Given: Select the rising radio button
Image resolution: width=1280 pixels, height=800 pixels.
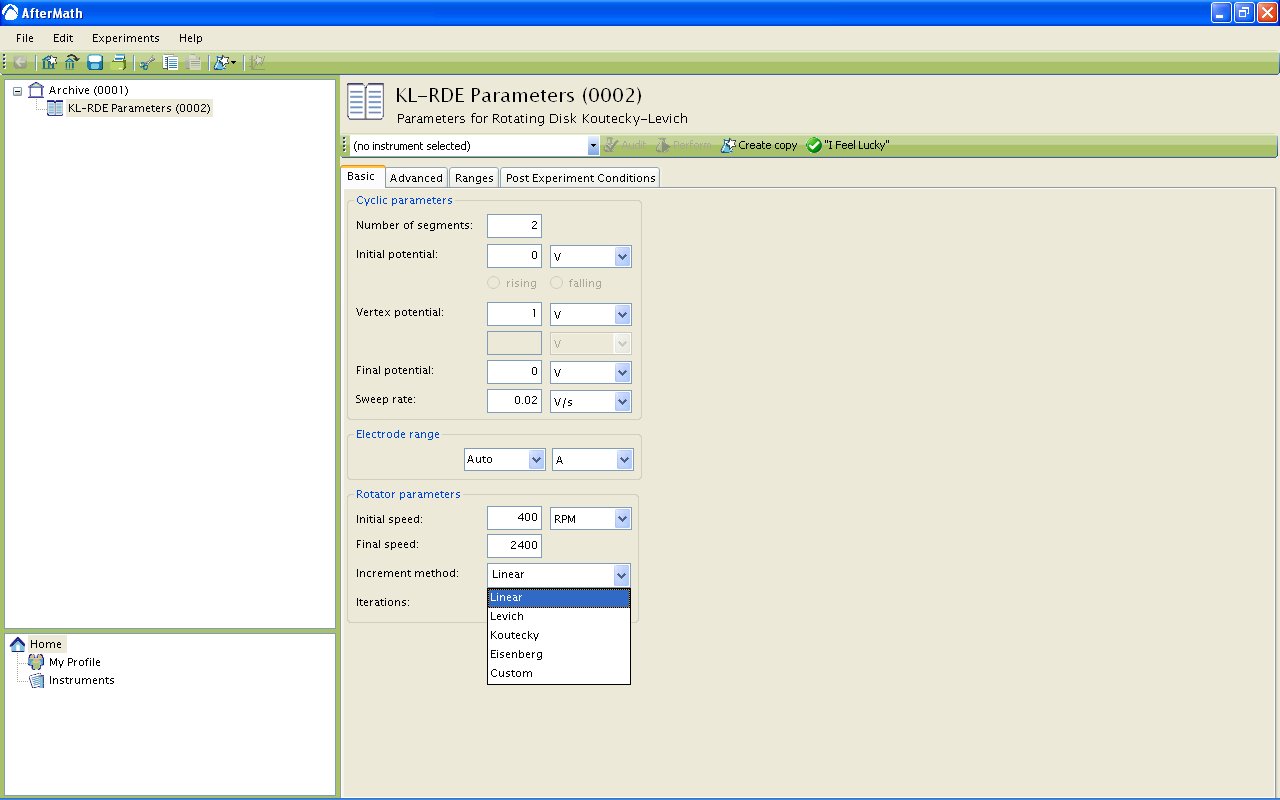Looking at the screenshot, I should (x=493, y=283).
